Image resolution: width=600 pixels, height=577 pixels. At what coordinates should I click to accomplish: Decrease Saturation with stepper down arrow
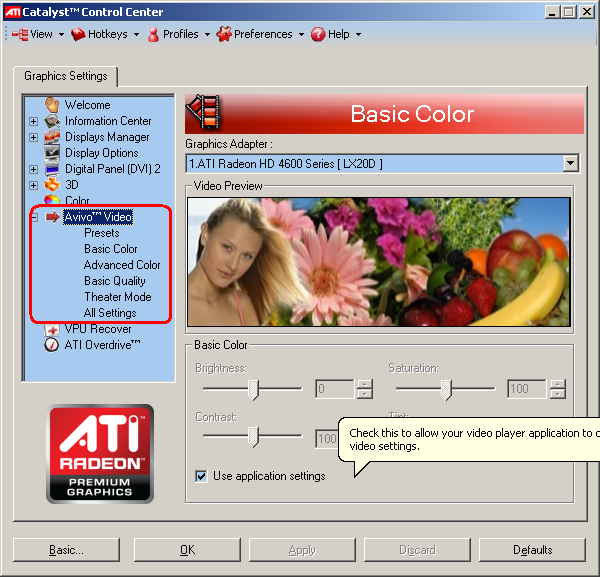(x=558, y=394)
